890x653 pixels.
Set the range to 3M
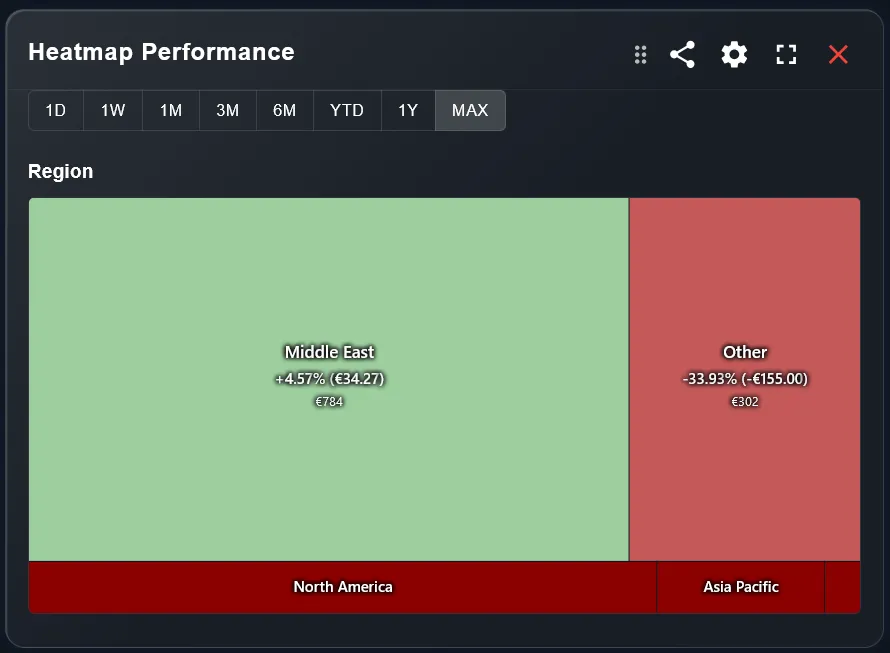point(228,111)
